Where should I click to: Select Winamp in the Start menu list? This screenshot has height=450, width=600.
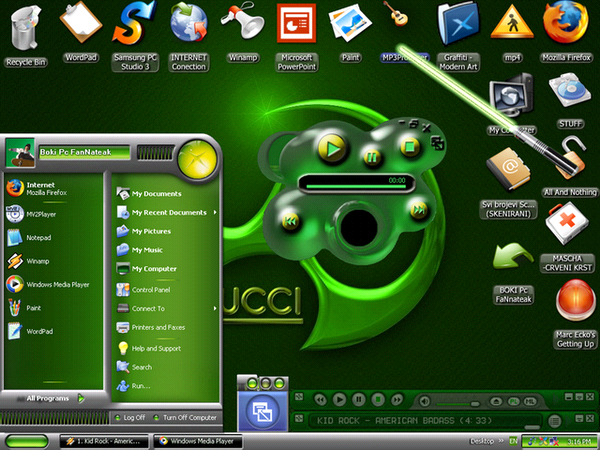pyautogui.click(x=54, y=261)
